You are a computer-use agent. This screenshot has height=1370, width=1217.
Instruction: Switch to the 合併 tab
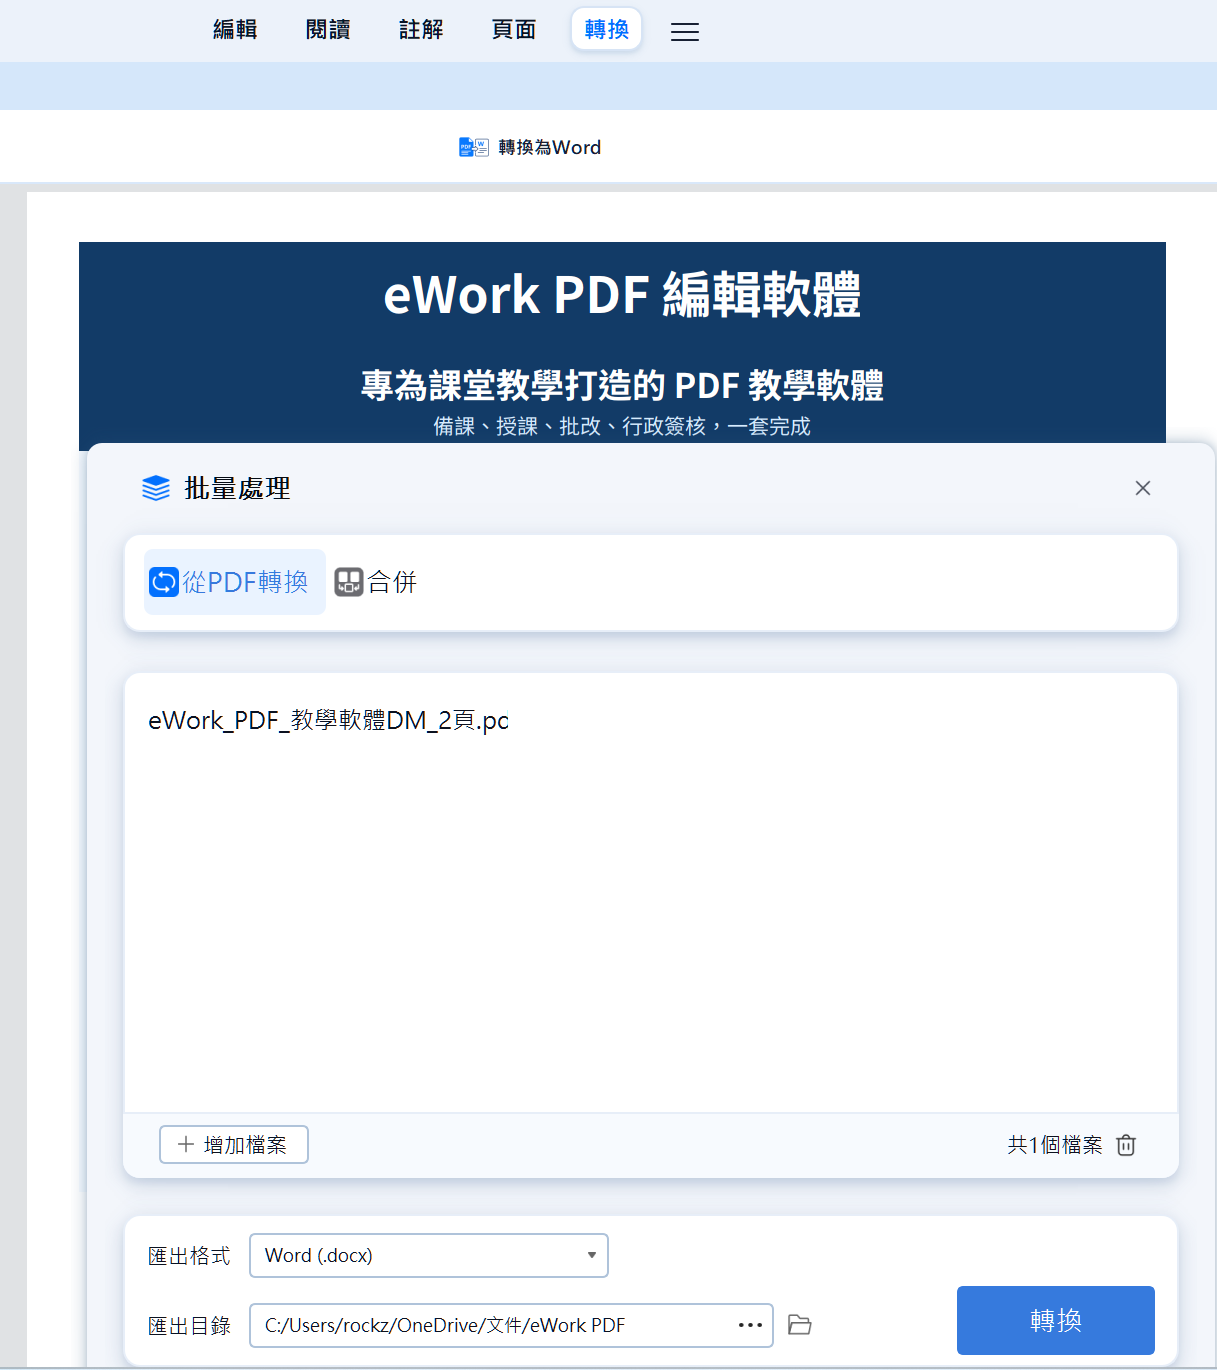[376, 582]
